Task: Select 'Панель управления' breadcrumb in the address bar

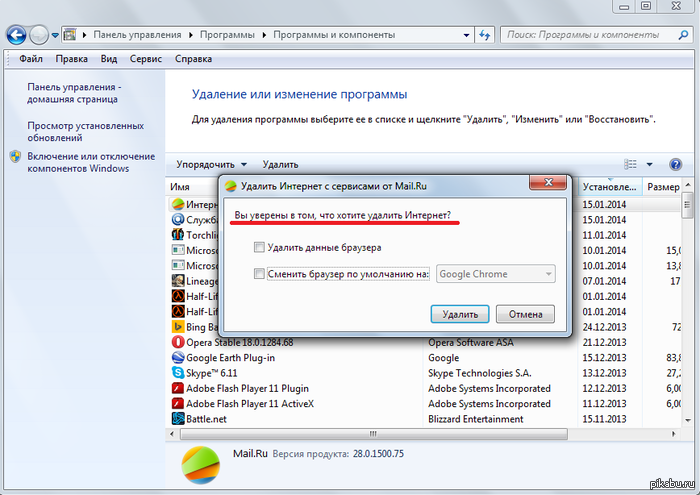Action: click(x=137, y=34)
